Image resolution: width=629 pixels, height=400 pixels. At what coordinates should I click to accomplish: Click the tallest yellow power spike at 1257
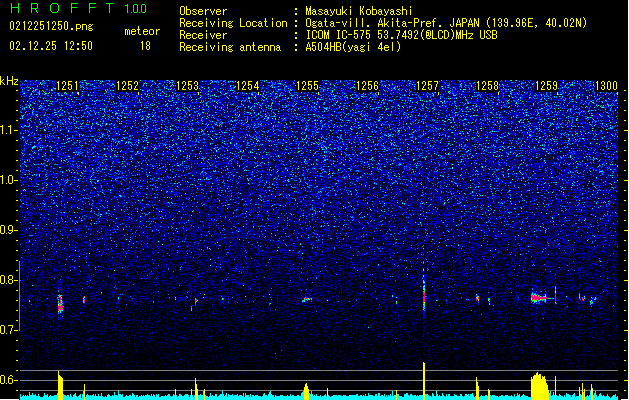tap(424, 380)
